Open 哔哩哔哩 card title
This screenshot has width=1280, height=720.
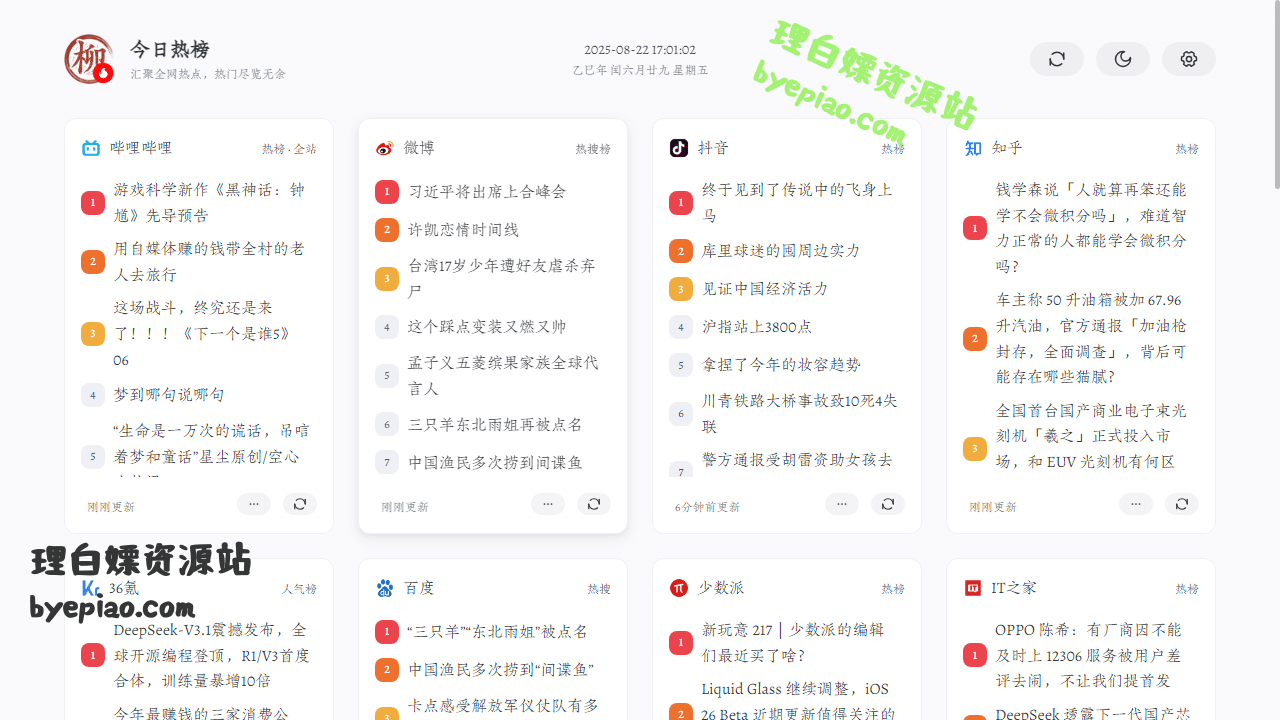click(141, 148)
